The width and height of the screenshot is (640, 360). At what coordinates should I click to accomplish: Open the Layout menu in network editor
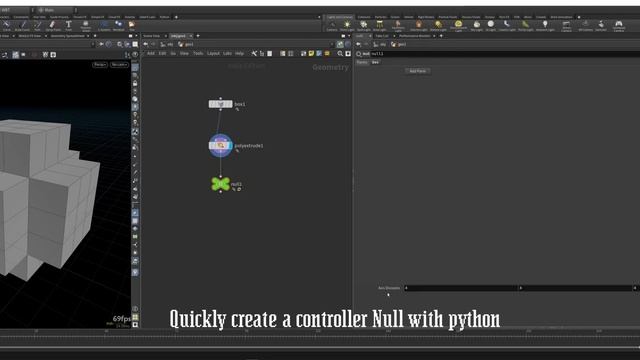(213, 53)
